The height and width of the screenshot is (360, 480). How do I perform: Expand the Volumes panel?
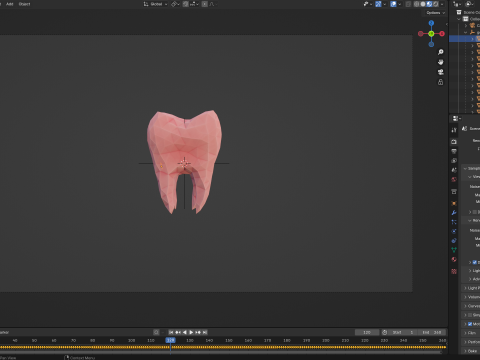pos(465,297)
